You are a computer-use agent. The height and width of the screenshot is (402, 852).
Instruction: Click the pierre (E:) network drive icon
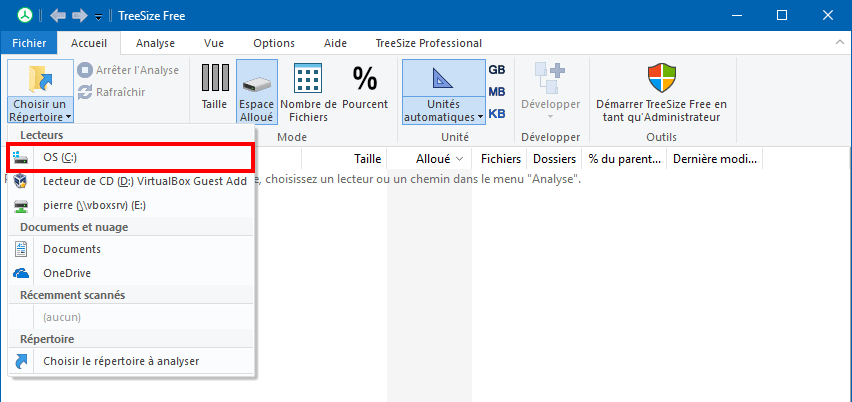(21, 205)
